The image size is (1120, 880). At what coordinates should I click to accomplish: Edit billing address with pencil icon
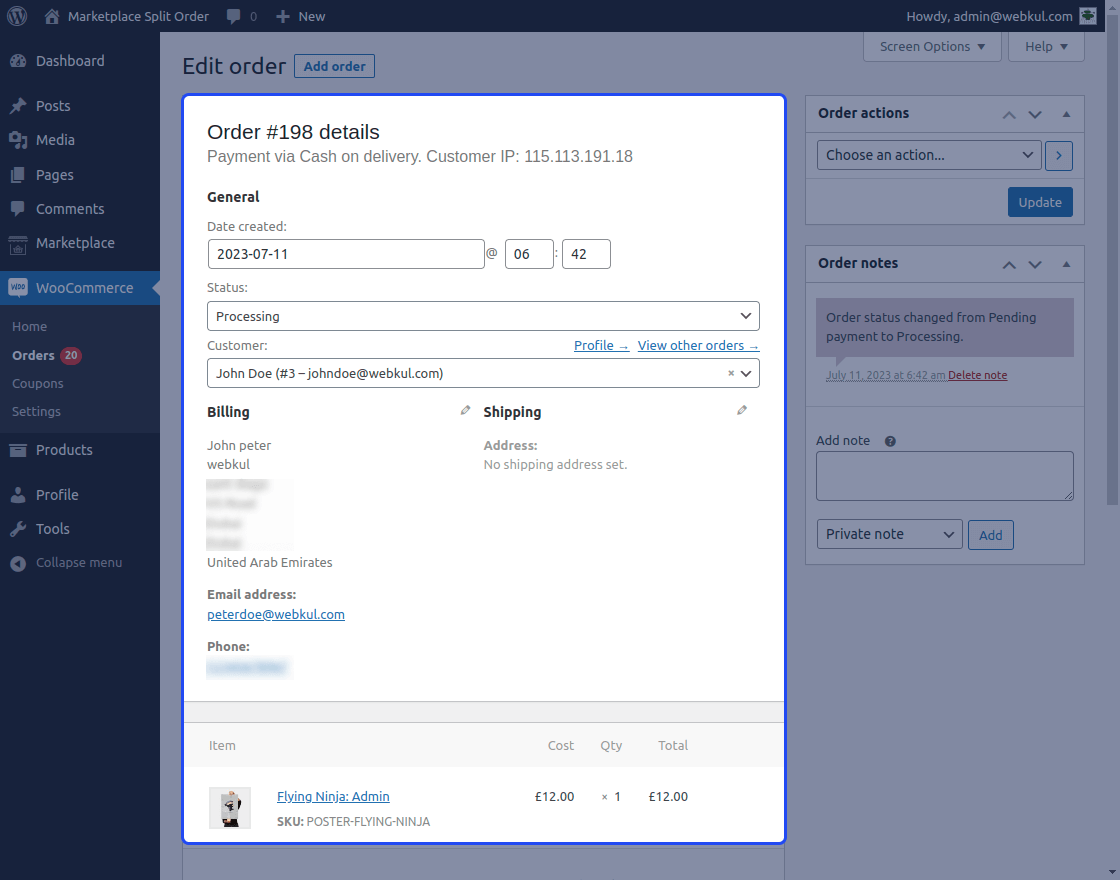pyautogui.click(x=465, y=410)
